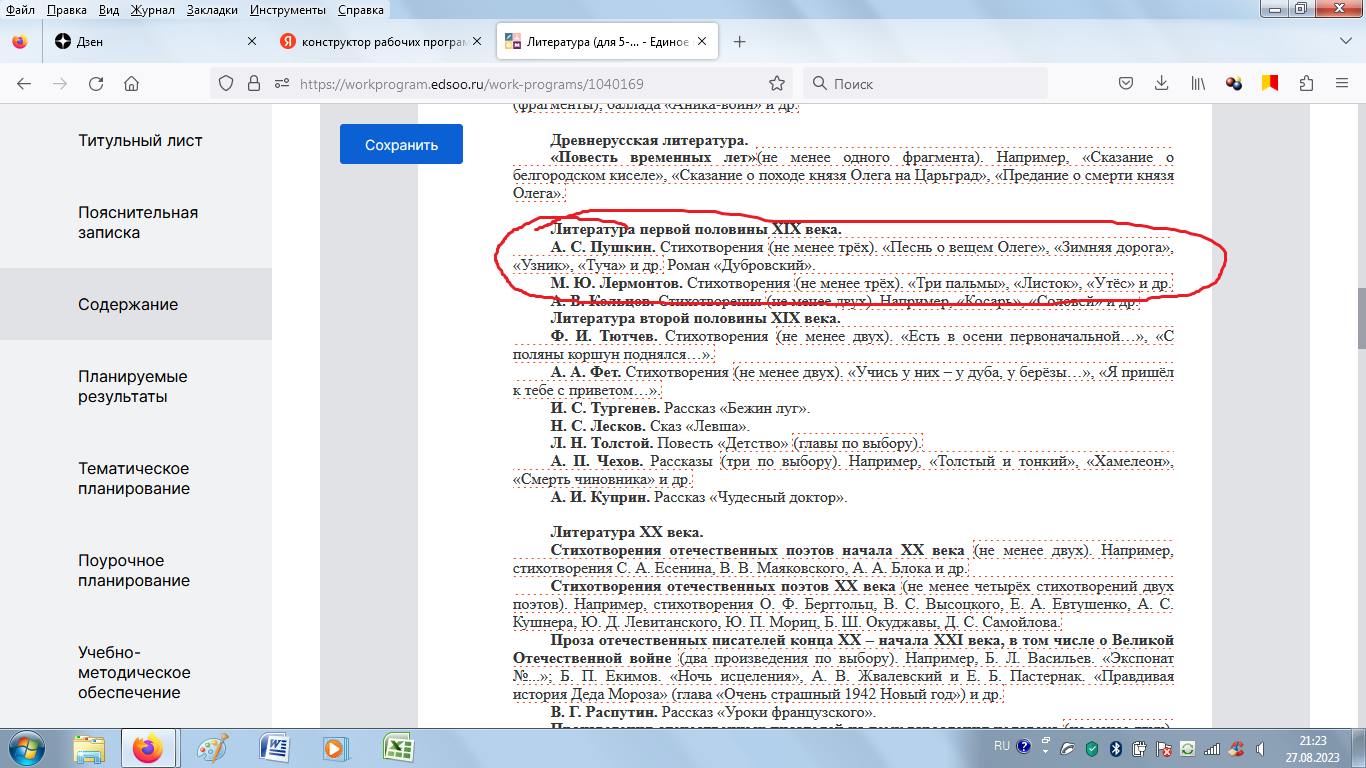This screenshot has height=768, width=1366.
Task: Open the Файл menu
Action: click(x=20, y=10)
